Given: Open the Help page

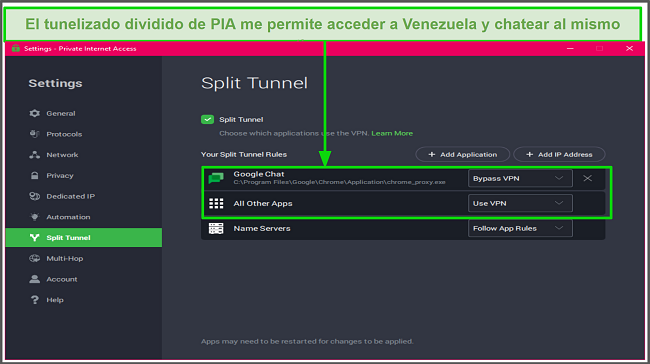Looking at the screenshot, I should click(84, 300).
